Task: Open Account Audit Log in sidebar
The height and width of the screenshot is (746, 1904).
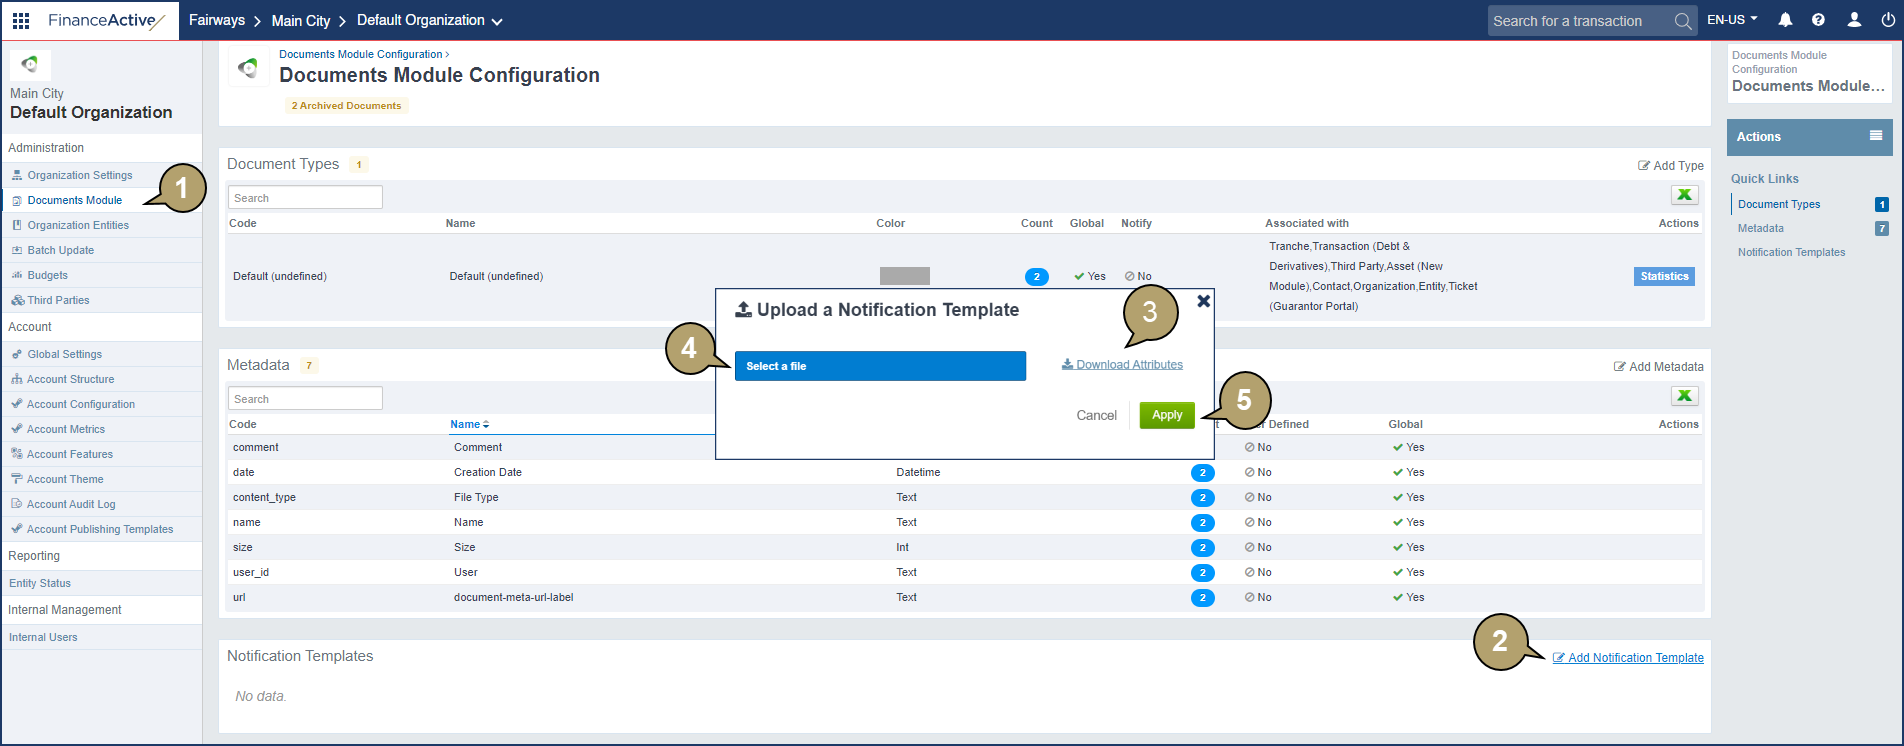Action: click(x=70, y=504)
